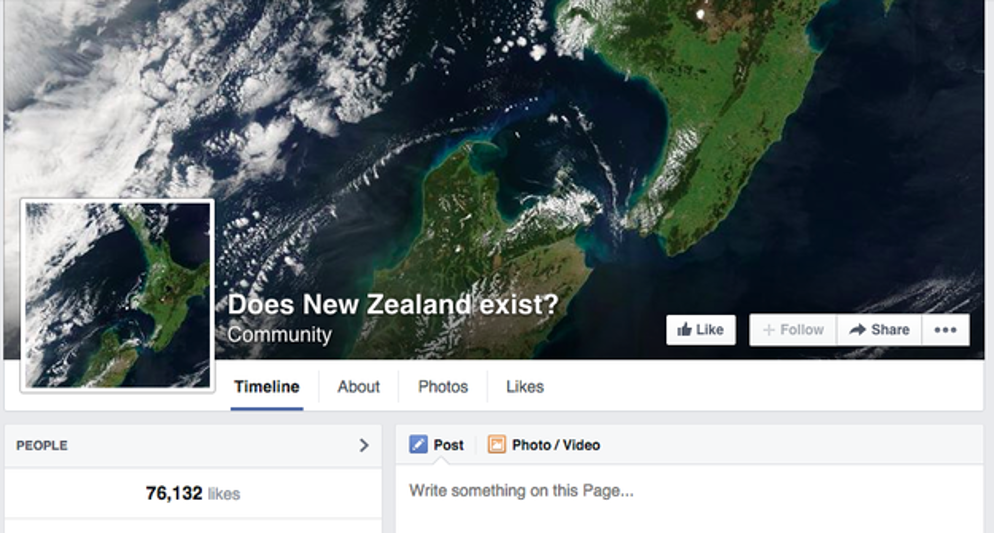
Task: Open the three-dots more options menu
Action: (945, 330)
